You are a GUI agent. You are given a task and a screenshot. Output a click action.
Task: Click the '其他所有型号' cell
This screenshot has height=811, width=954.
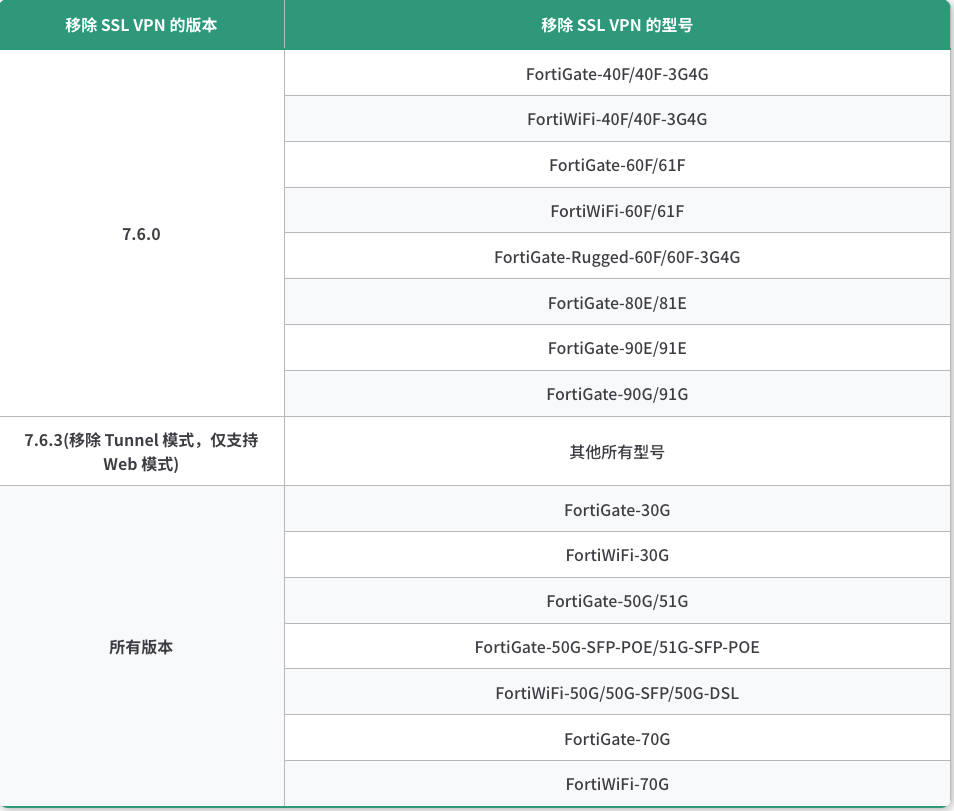617,452
